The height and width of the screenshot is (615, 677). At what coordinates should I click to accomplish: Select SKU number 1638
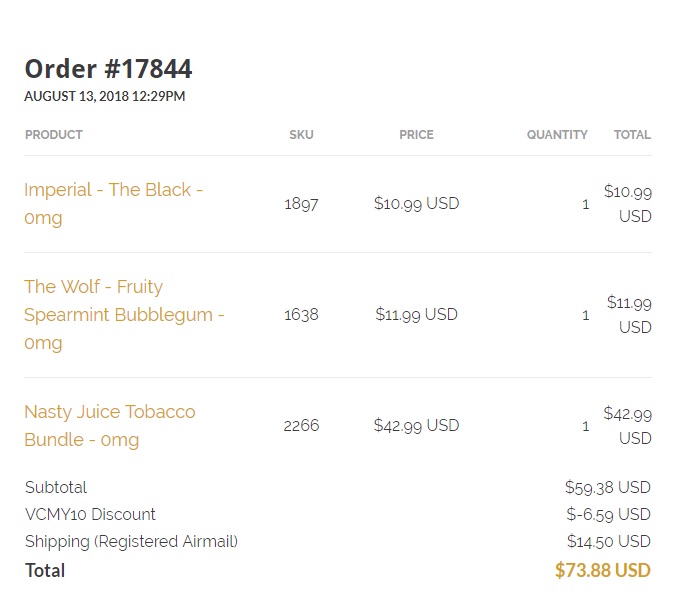[301, 314]
